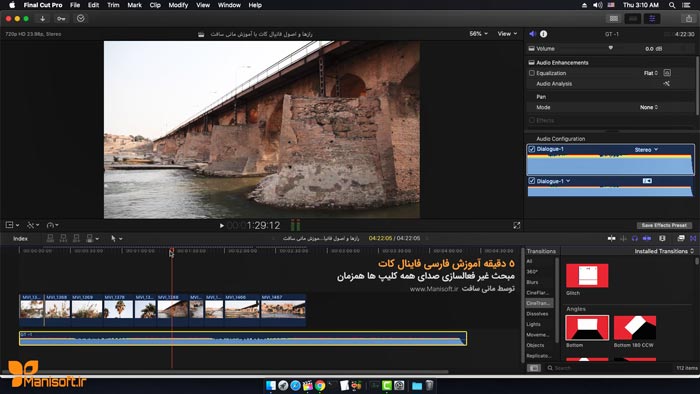Click the append clip icon
700x394 pixels.
point(76,239)
